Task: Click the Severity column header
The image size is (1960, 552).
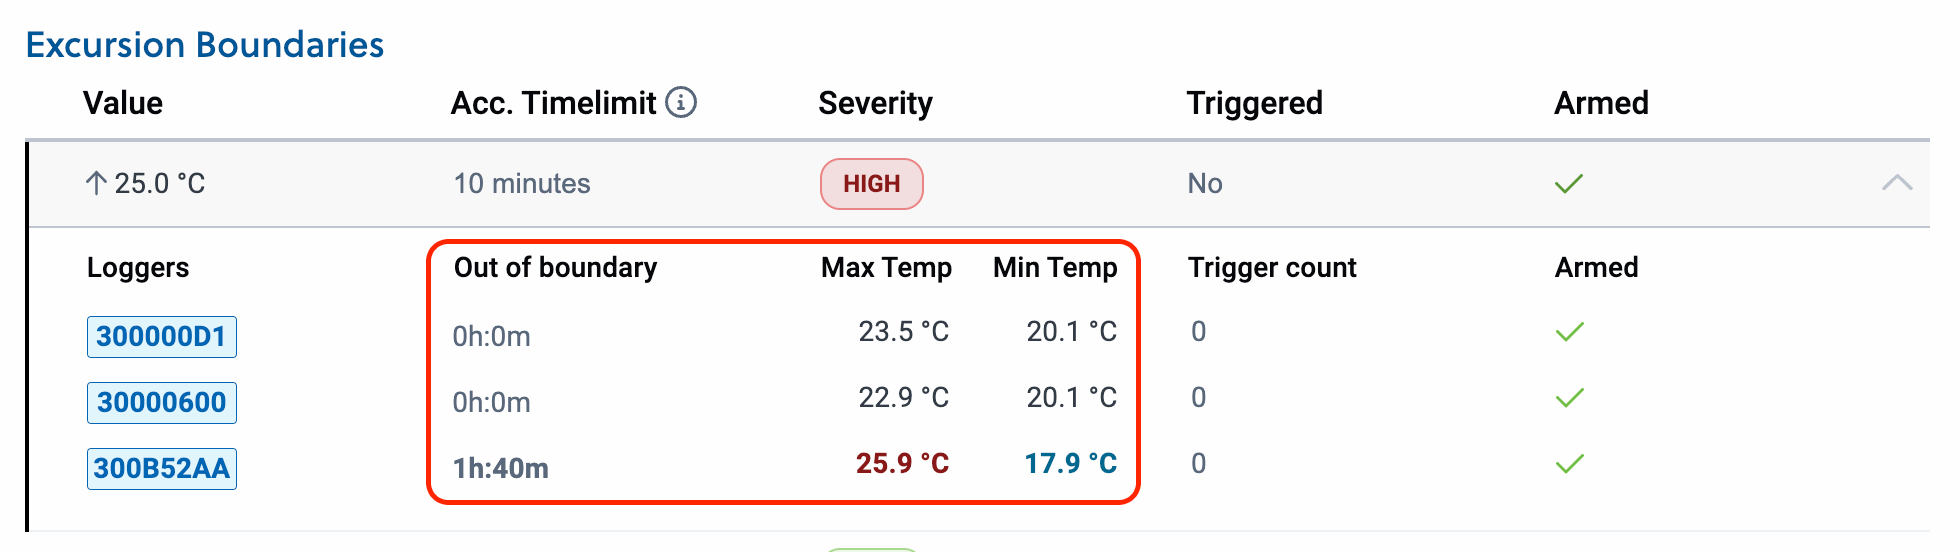Action: coord(875,103)
